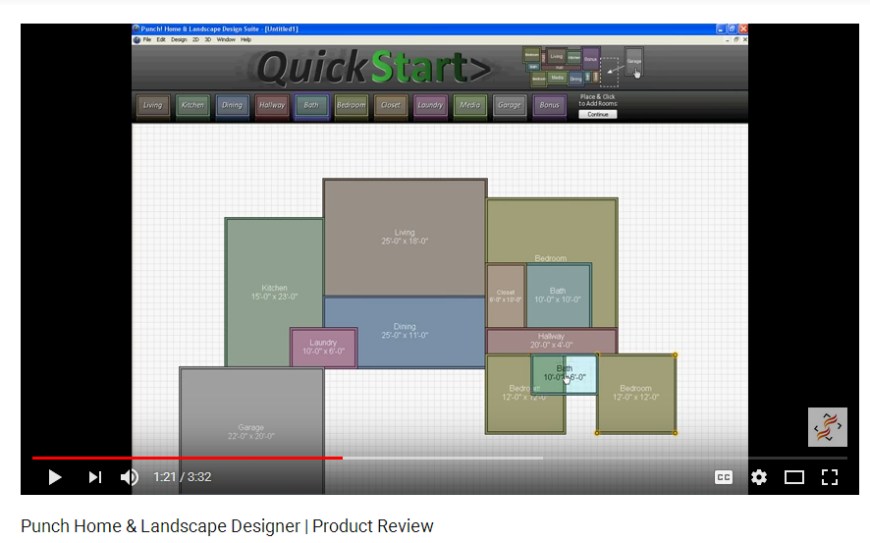
Task: Click the 1:21 / 3:32 time display
Action: point(182,477)
